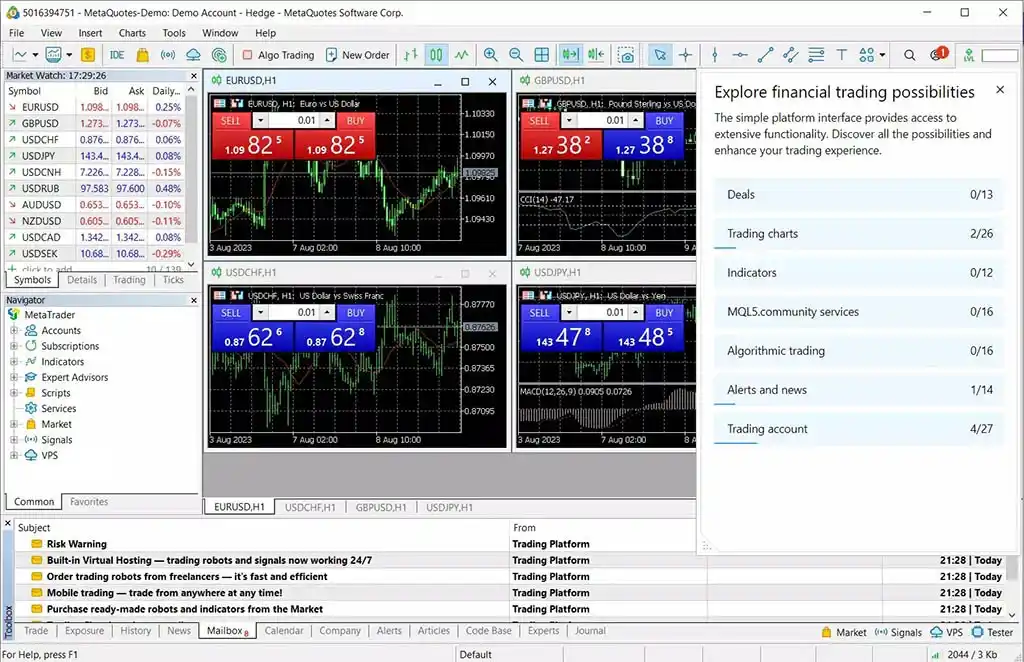
Task: Click the Zoom In magnifier icon
Action: point(490,55)
